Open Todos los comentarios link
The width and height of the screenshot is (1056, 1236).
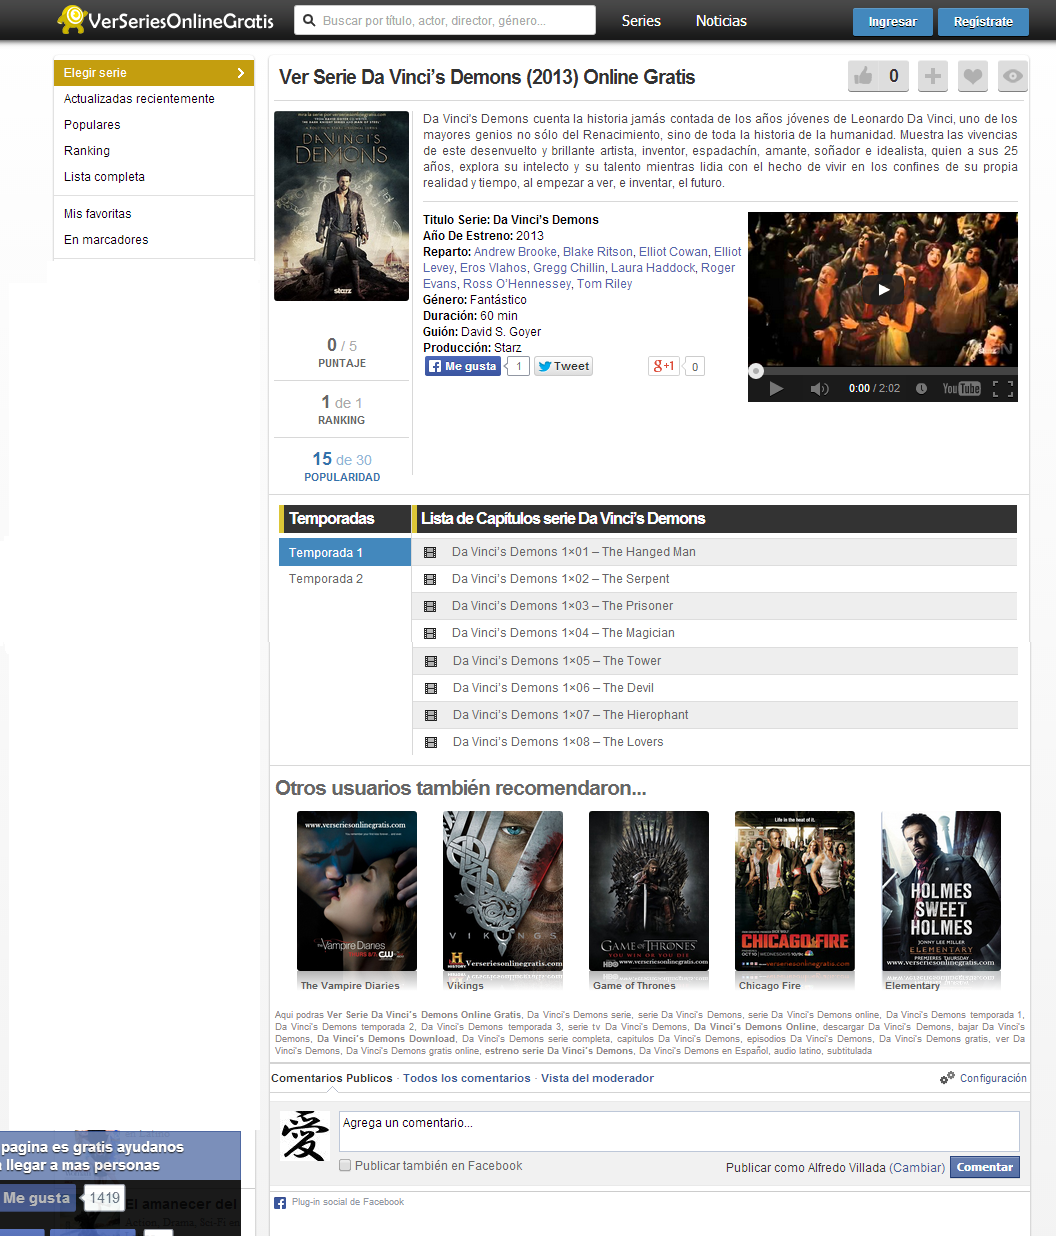tap(467, 1078)
